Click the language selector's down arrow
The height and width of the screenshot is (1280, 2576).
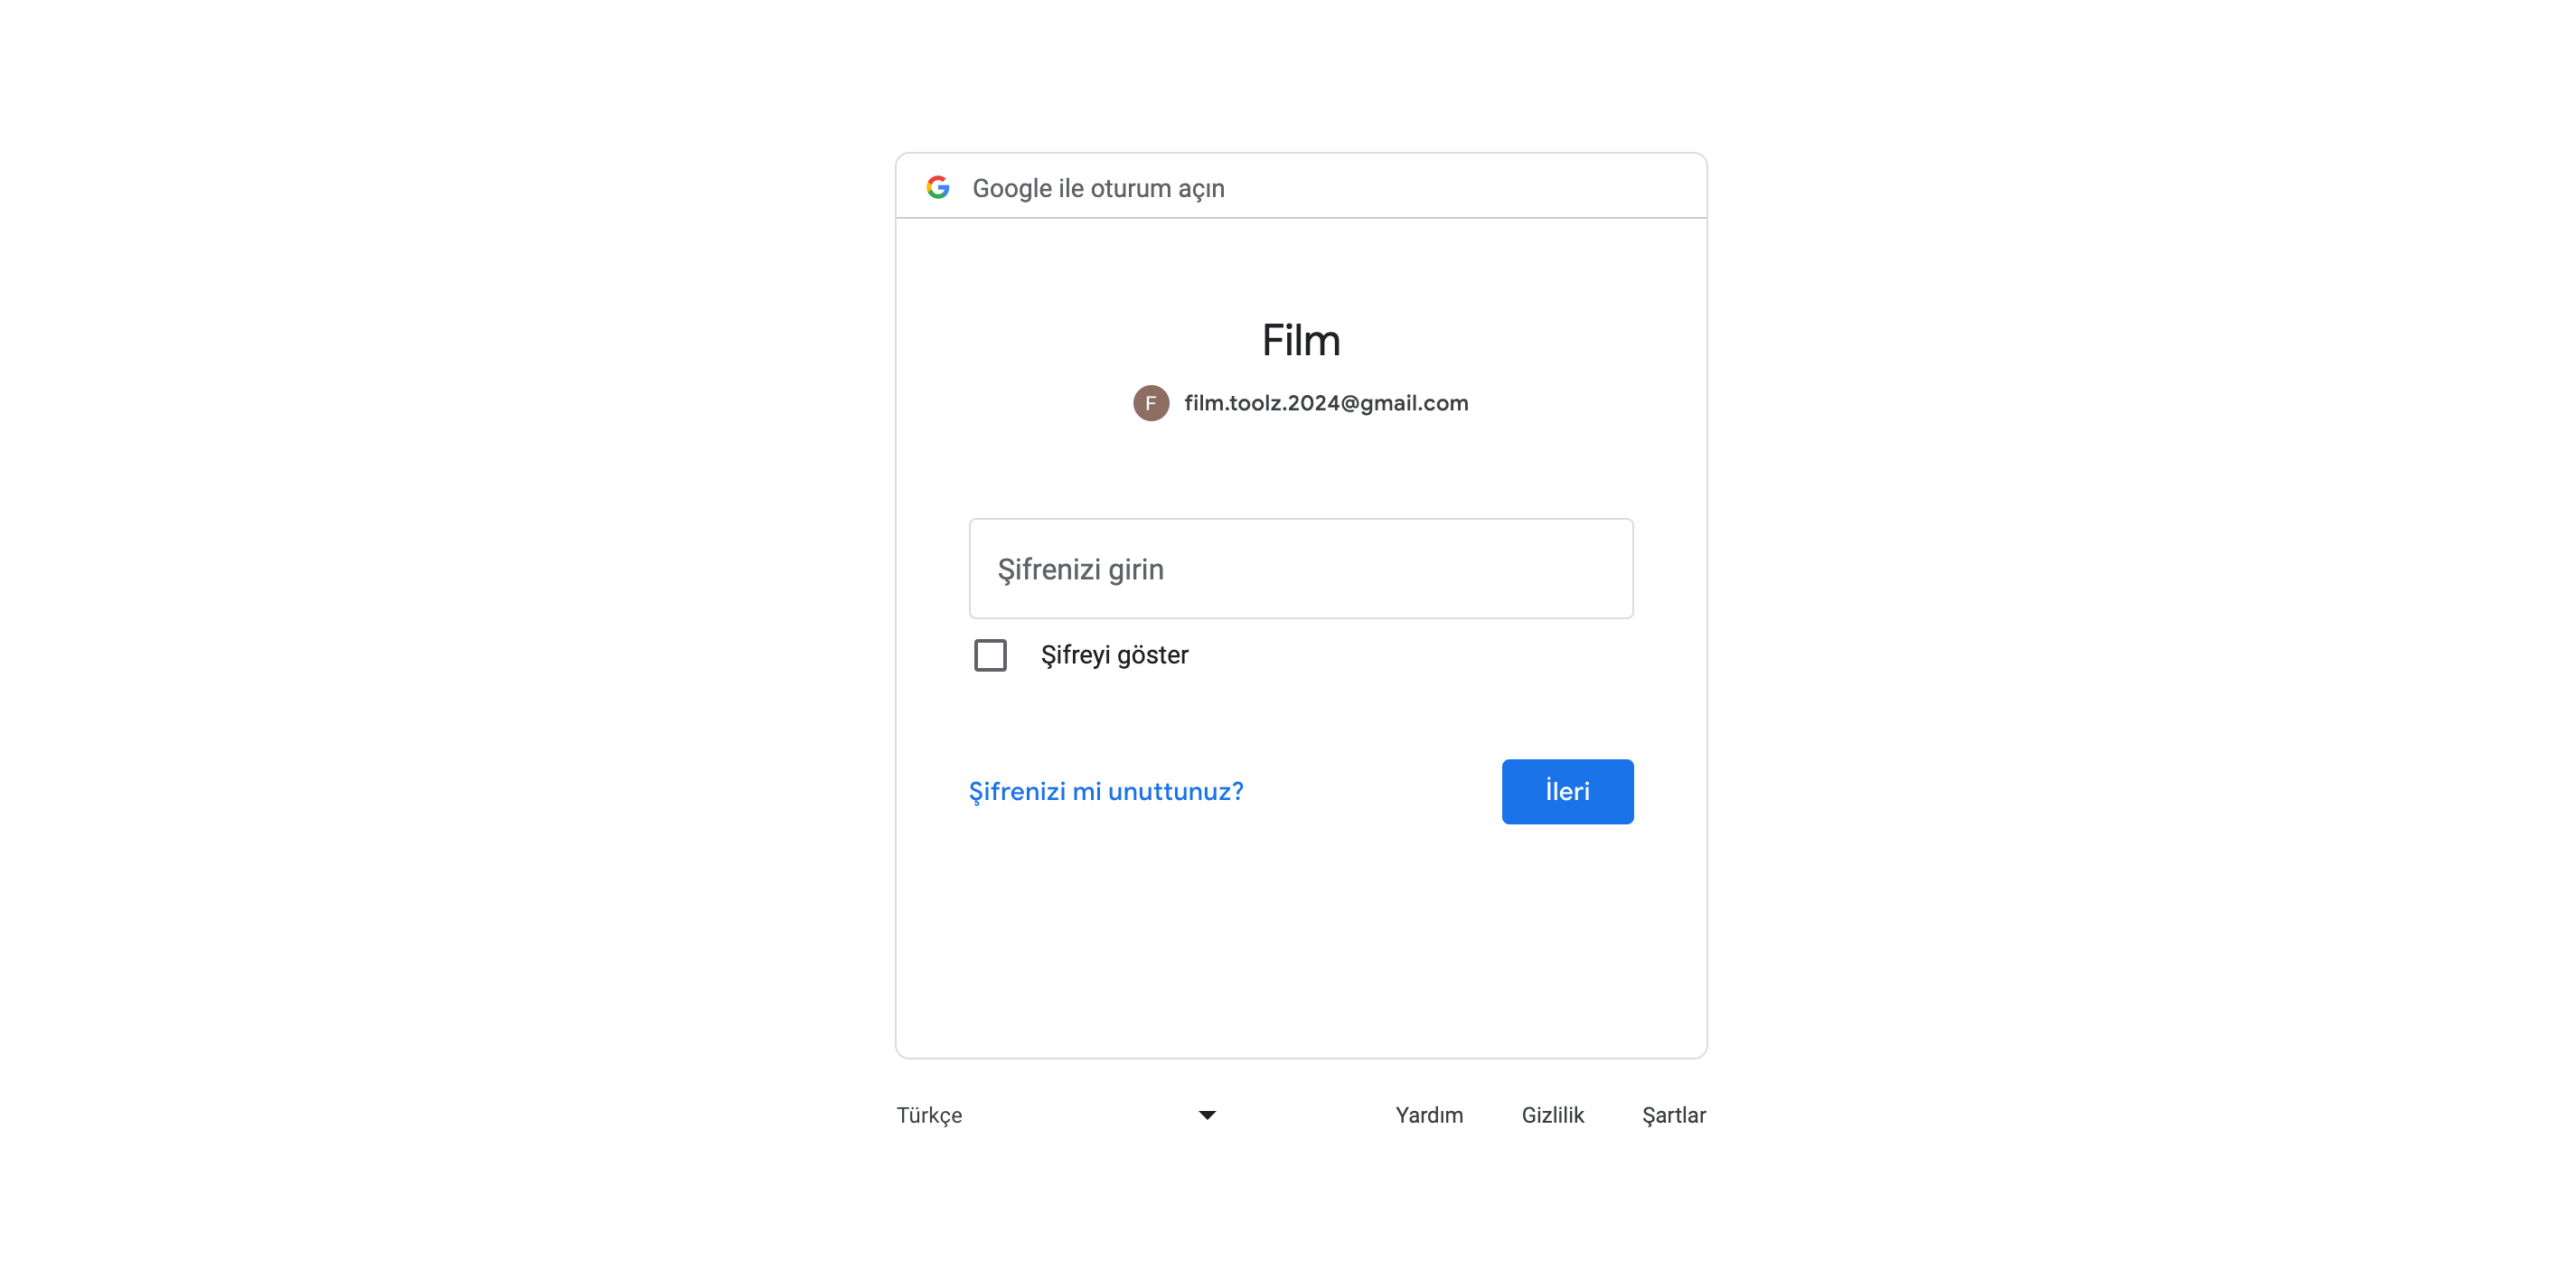point(1207,1115)
